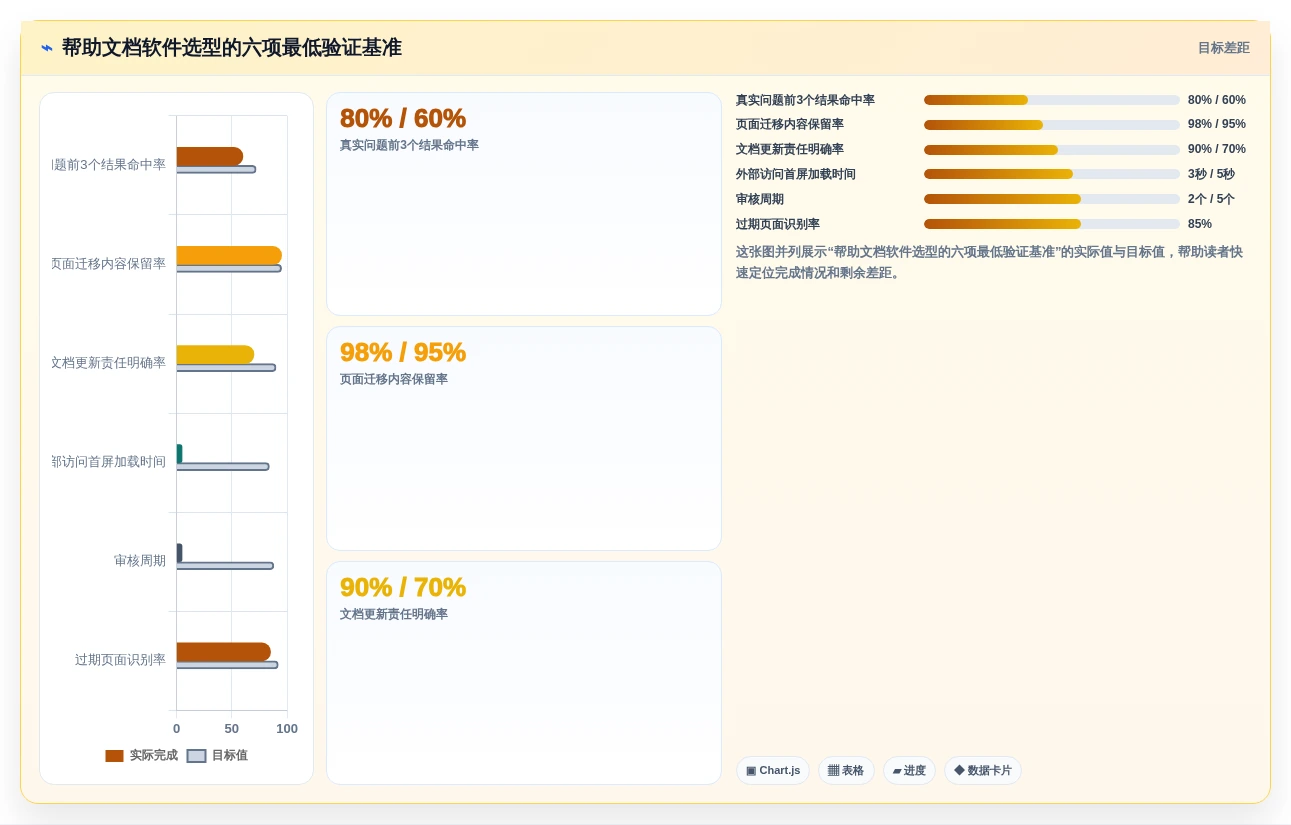This screenshot has width=1291, height=825.
Task: Click the chart's first bar for 结果命中率
Action: tap(210, 156)
